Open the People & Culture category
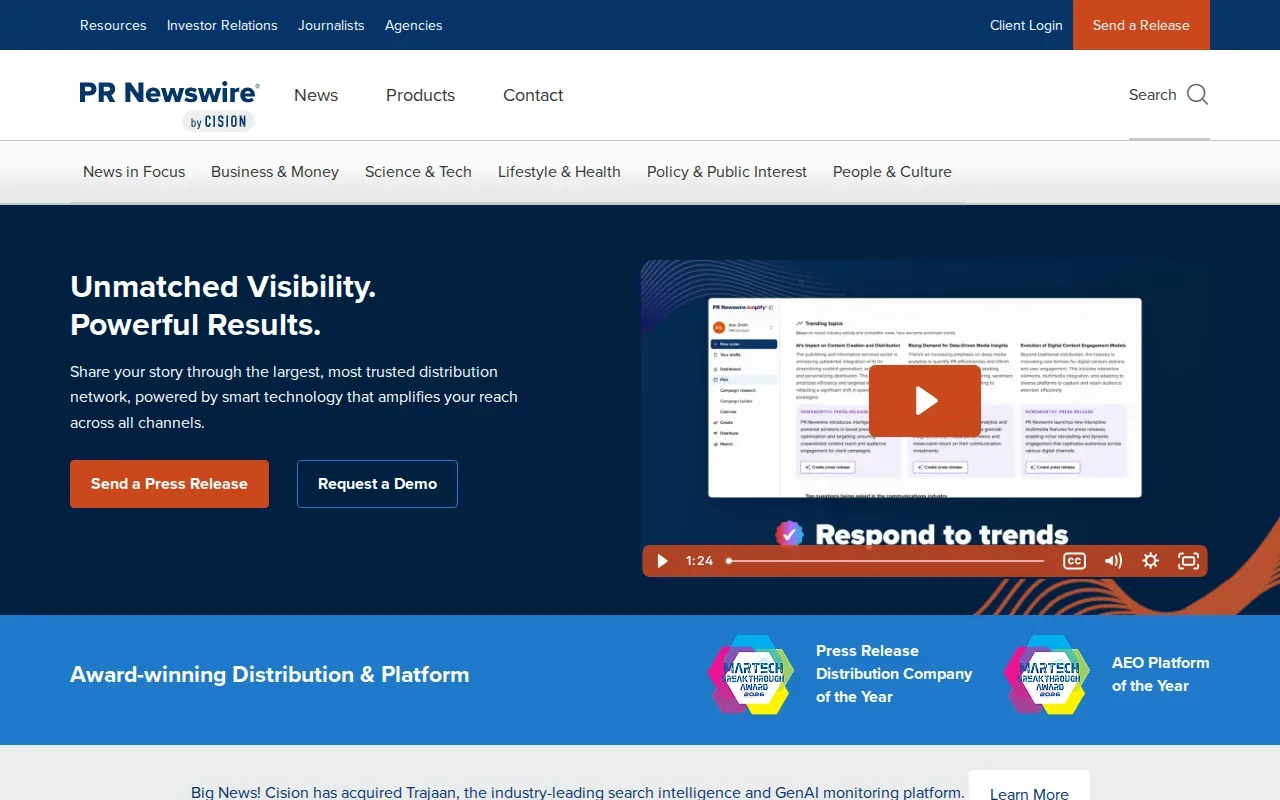 pos(892,172)
